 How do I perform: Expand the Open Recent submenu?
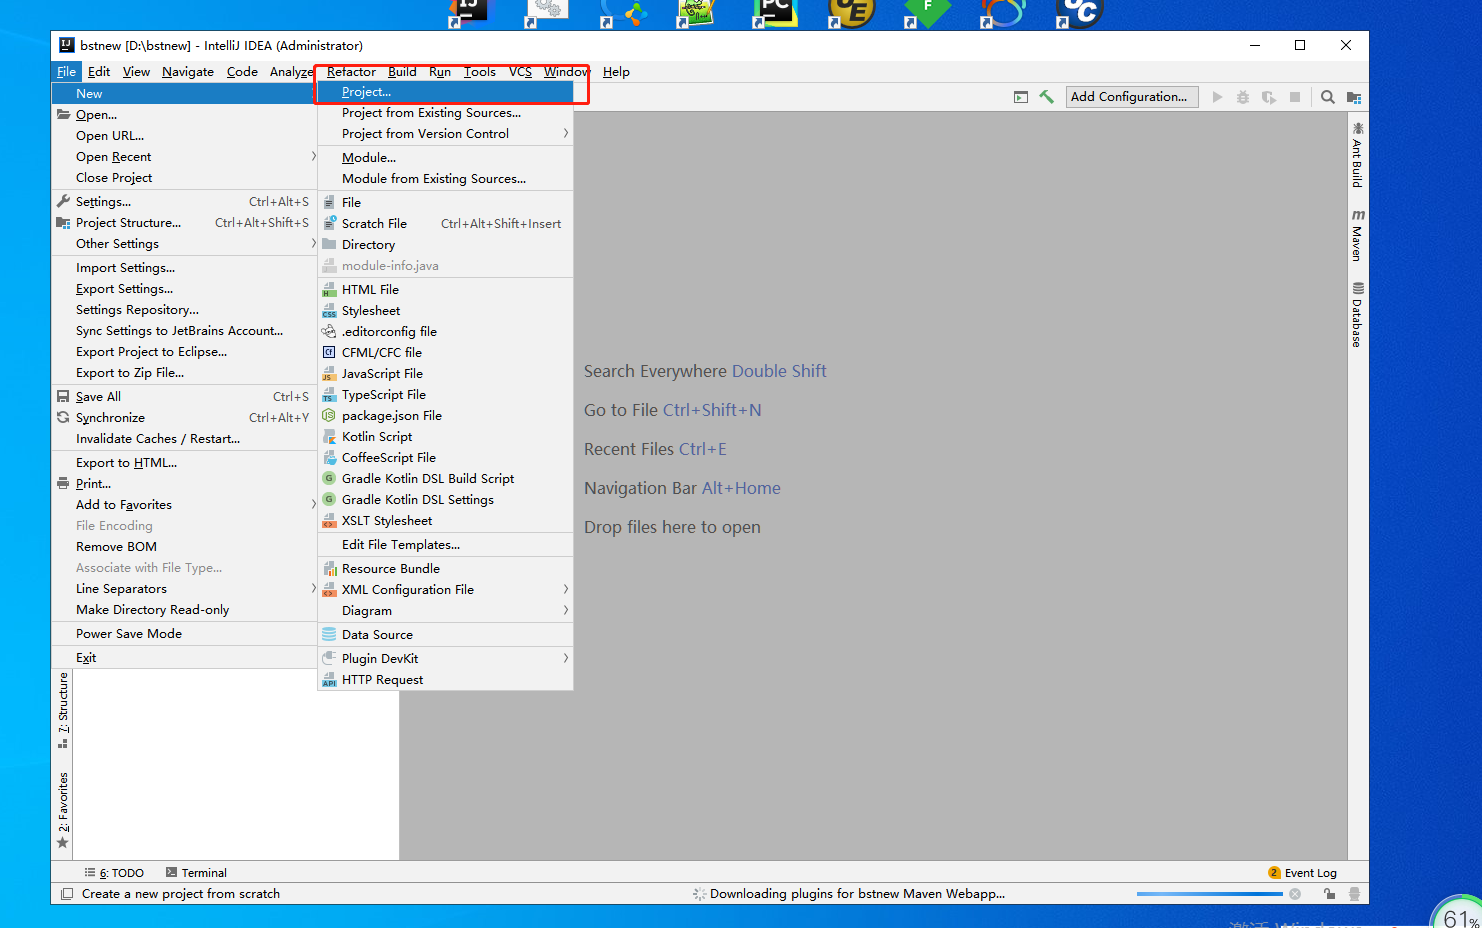pos(184,157)
